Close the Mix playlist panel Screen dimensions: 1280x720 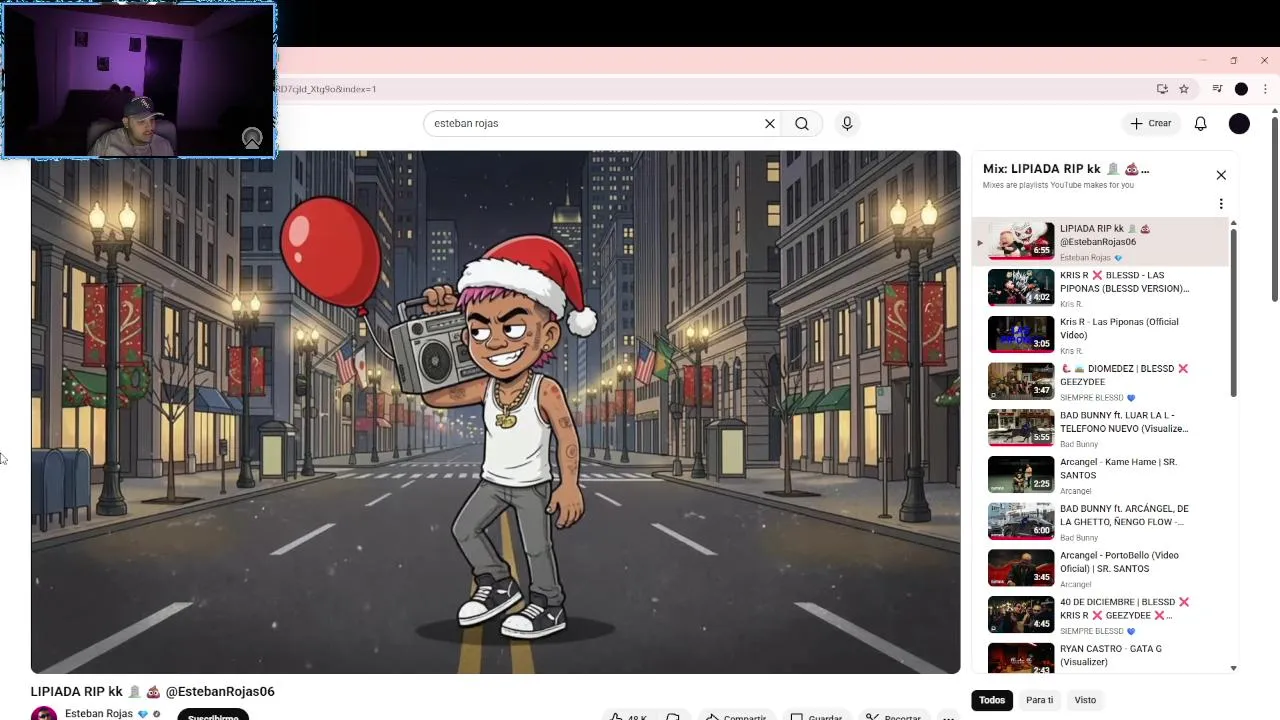(1221, 175)
